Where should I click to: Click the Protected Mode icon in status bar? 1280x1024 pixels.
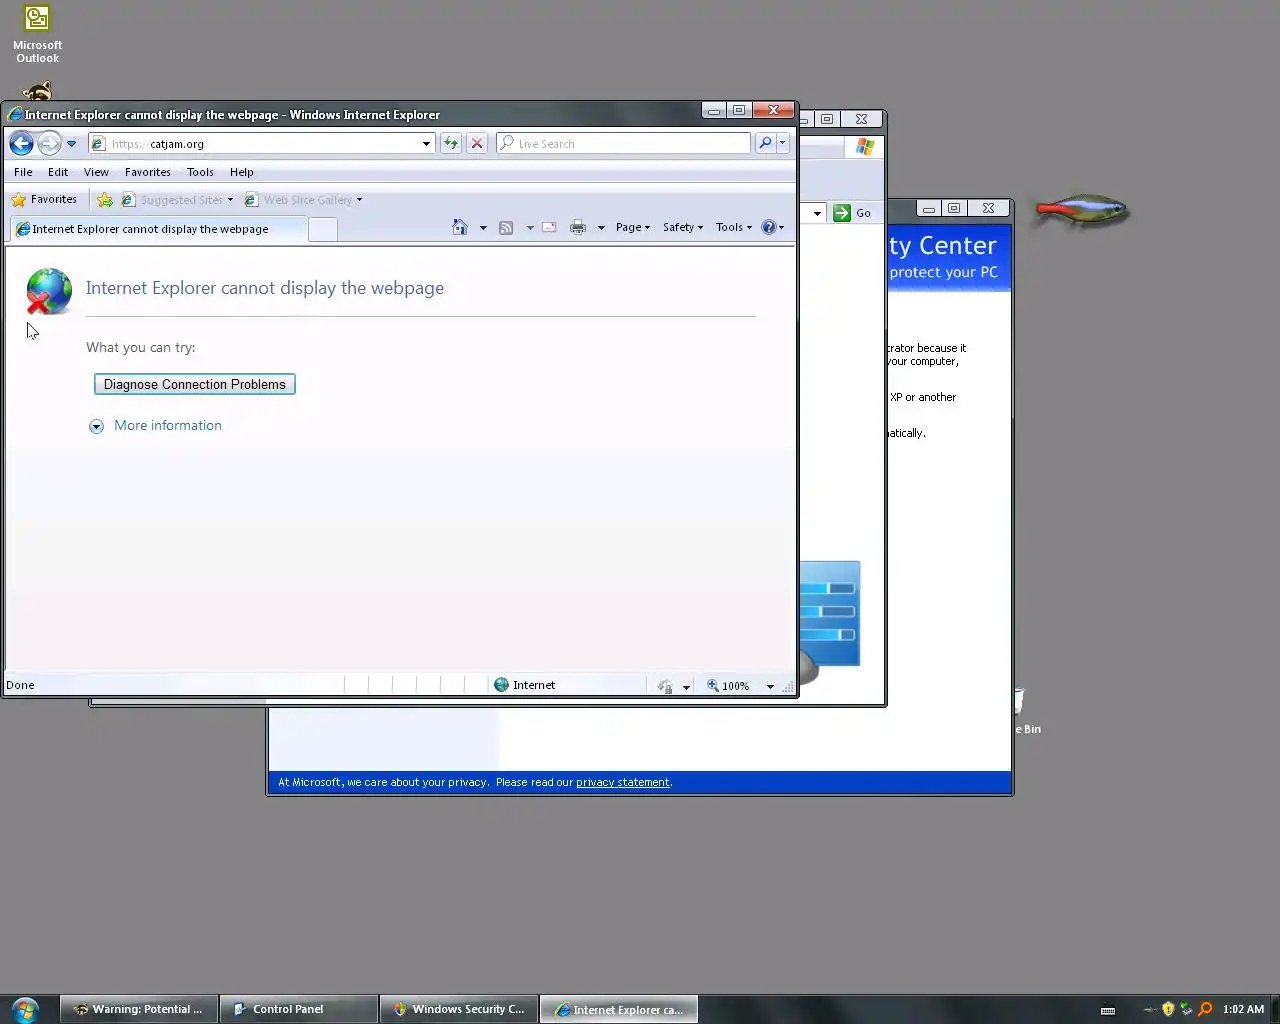666,686
